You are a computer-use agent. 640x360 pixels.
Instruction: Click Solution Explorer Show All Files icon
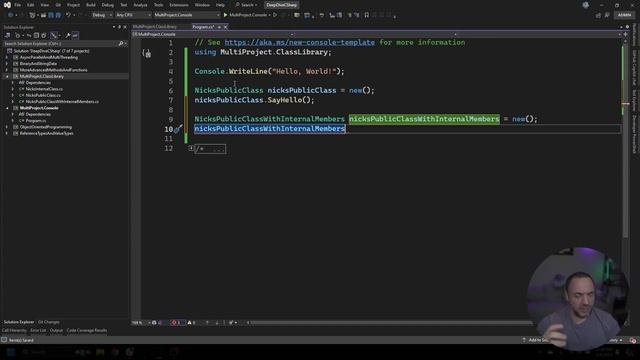tap(44, 36)
